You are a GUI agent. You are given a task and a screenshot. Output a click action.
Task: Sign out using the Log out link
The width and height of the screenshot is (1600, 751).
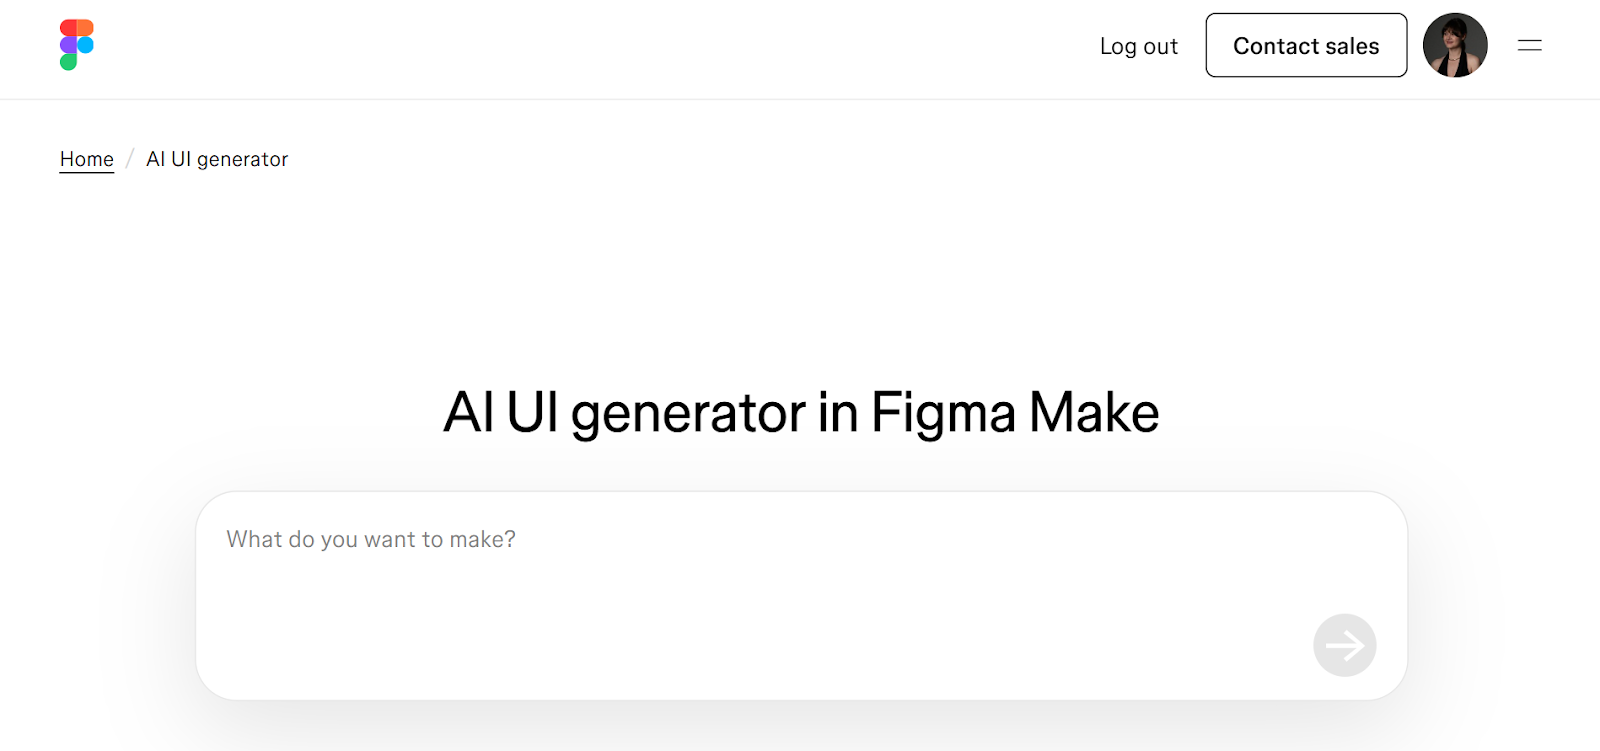(1138, 46)
